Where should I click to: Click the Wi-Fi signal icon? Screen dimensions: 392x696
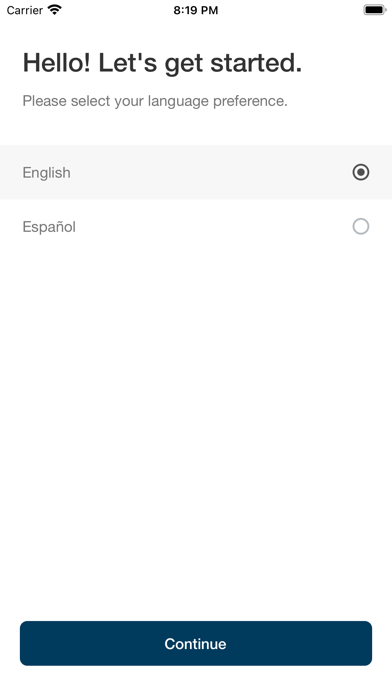[x=55, y=10]
